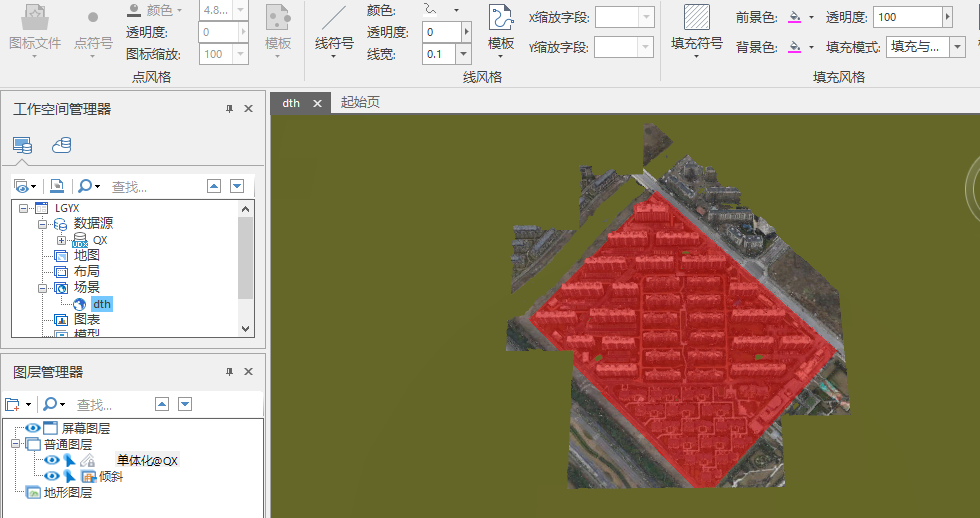Open the 线宽 0.1 dropdown

click(463, 54)
